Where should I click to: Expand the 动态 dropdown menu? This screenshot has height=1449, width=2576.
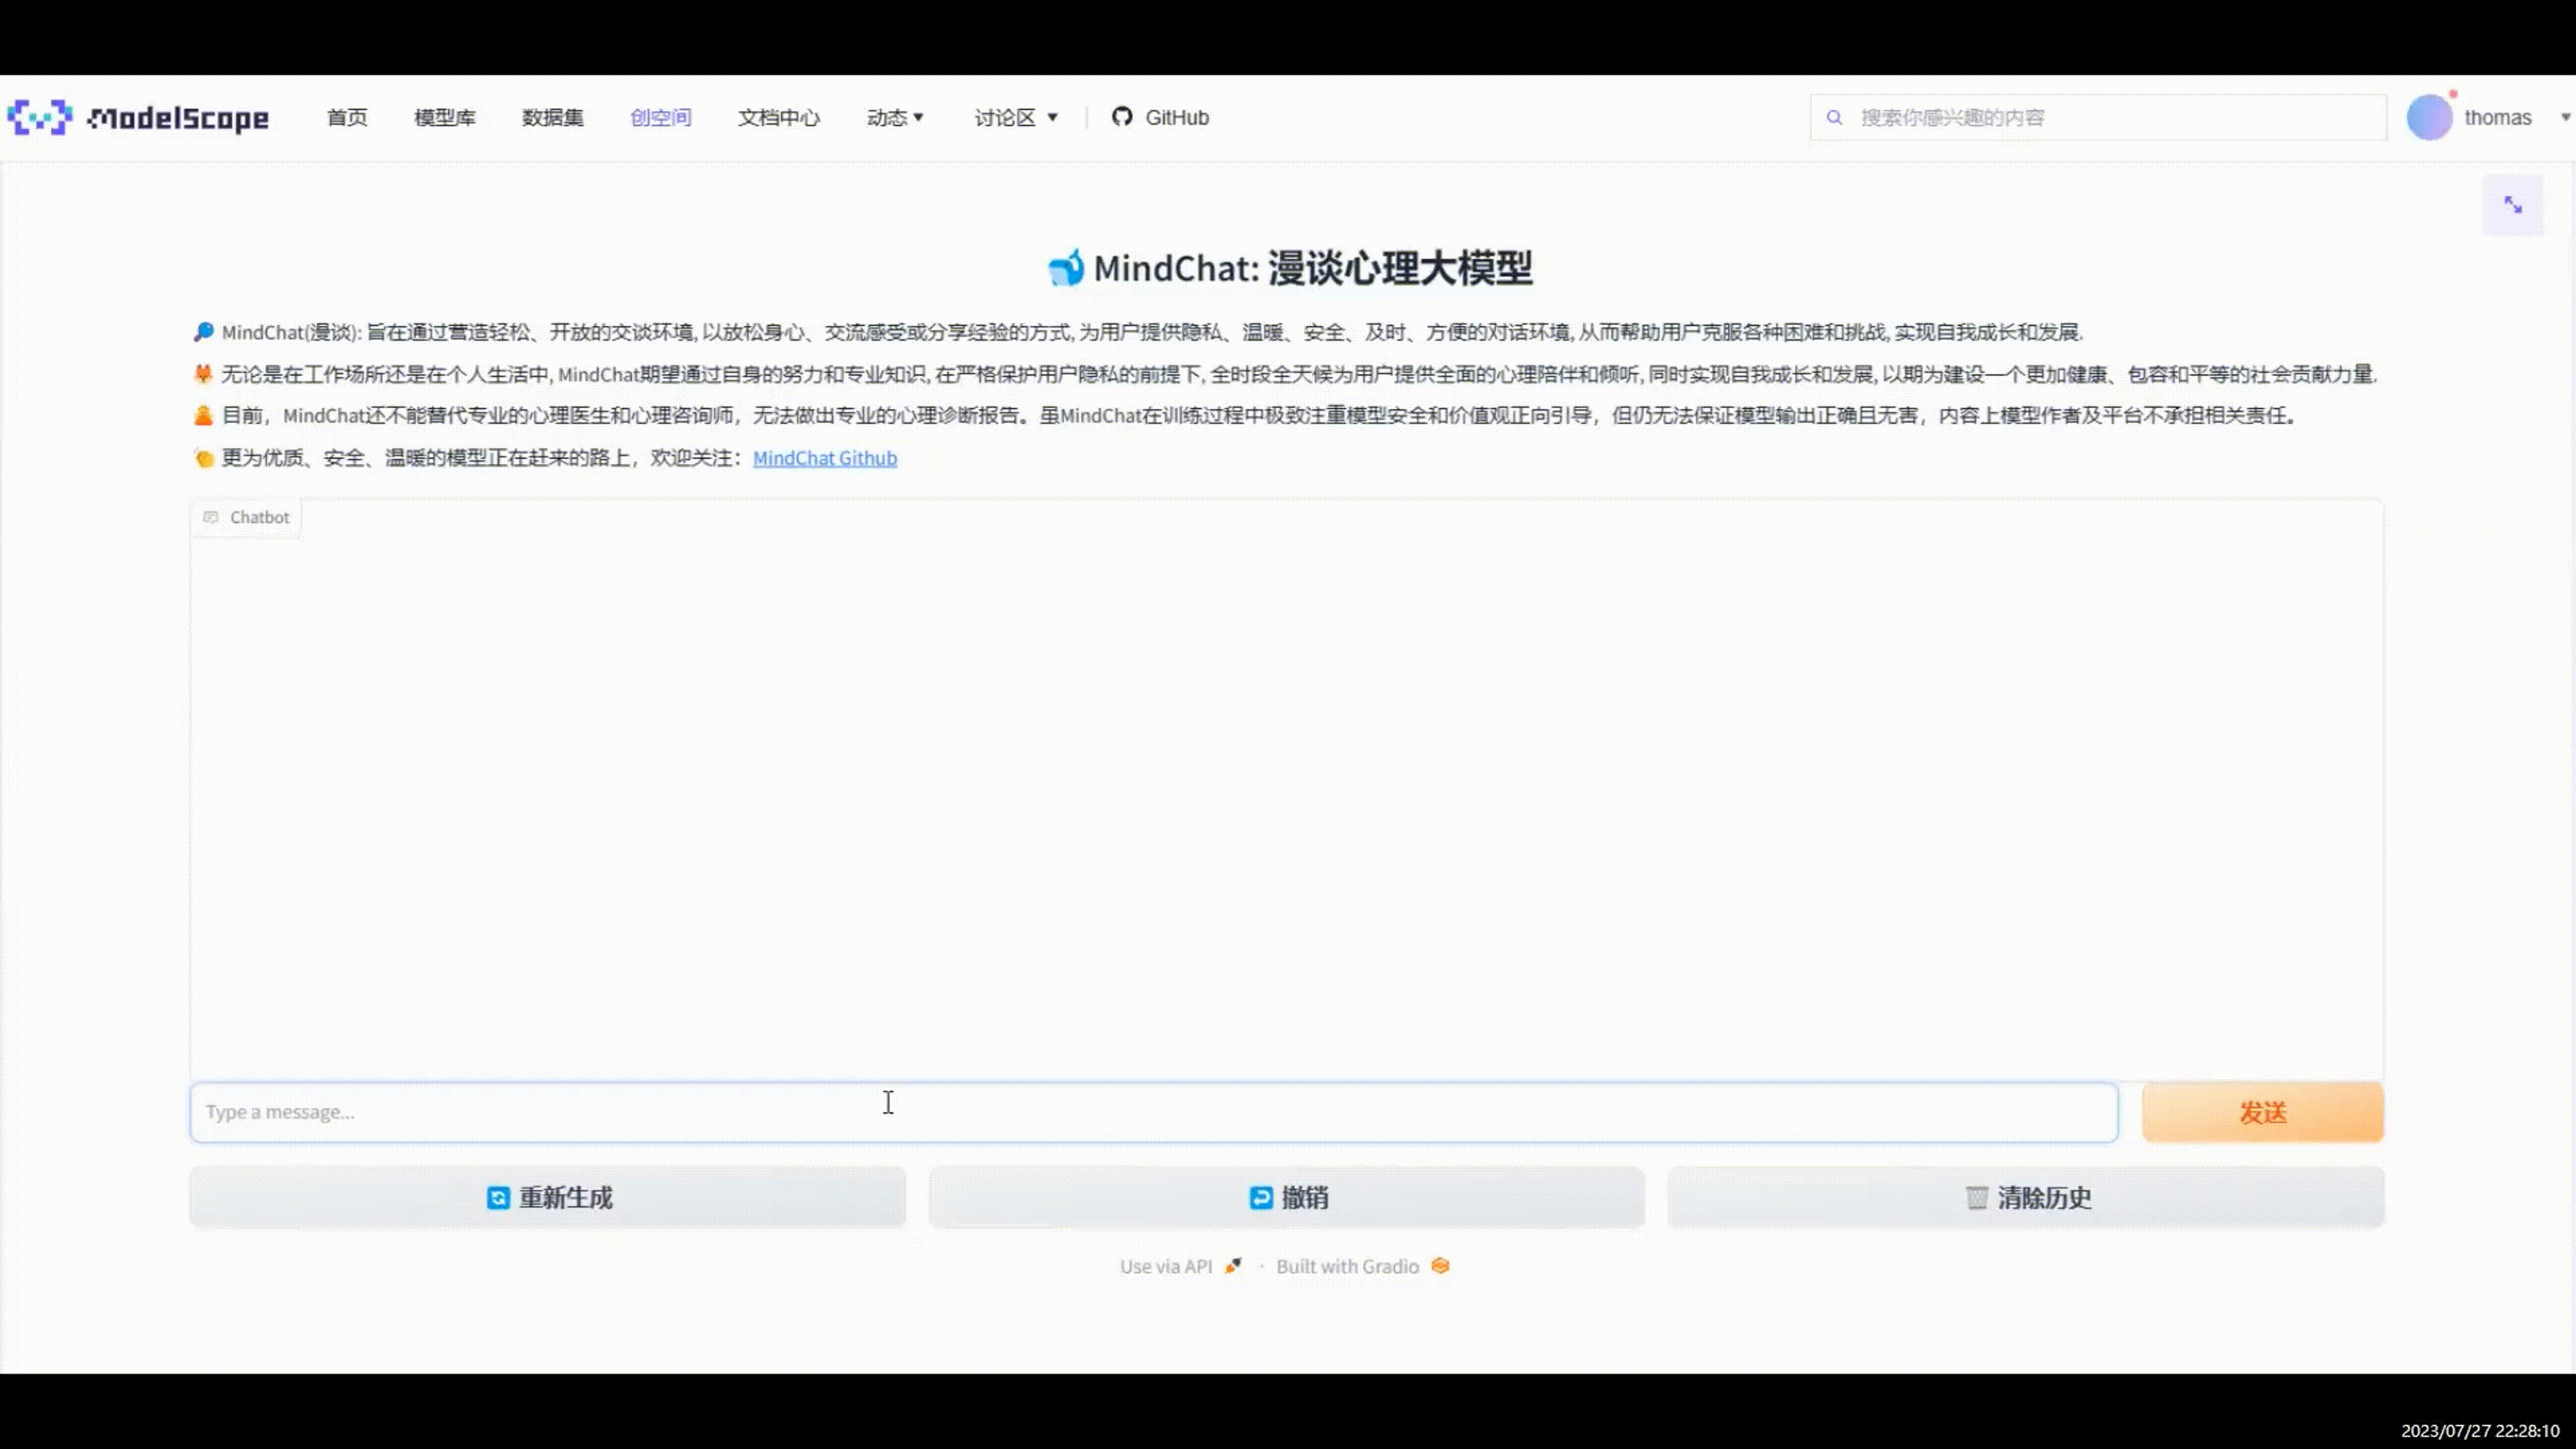click(x=895, y=117)
